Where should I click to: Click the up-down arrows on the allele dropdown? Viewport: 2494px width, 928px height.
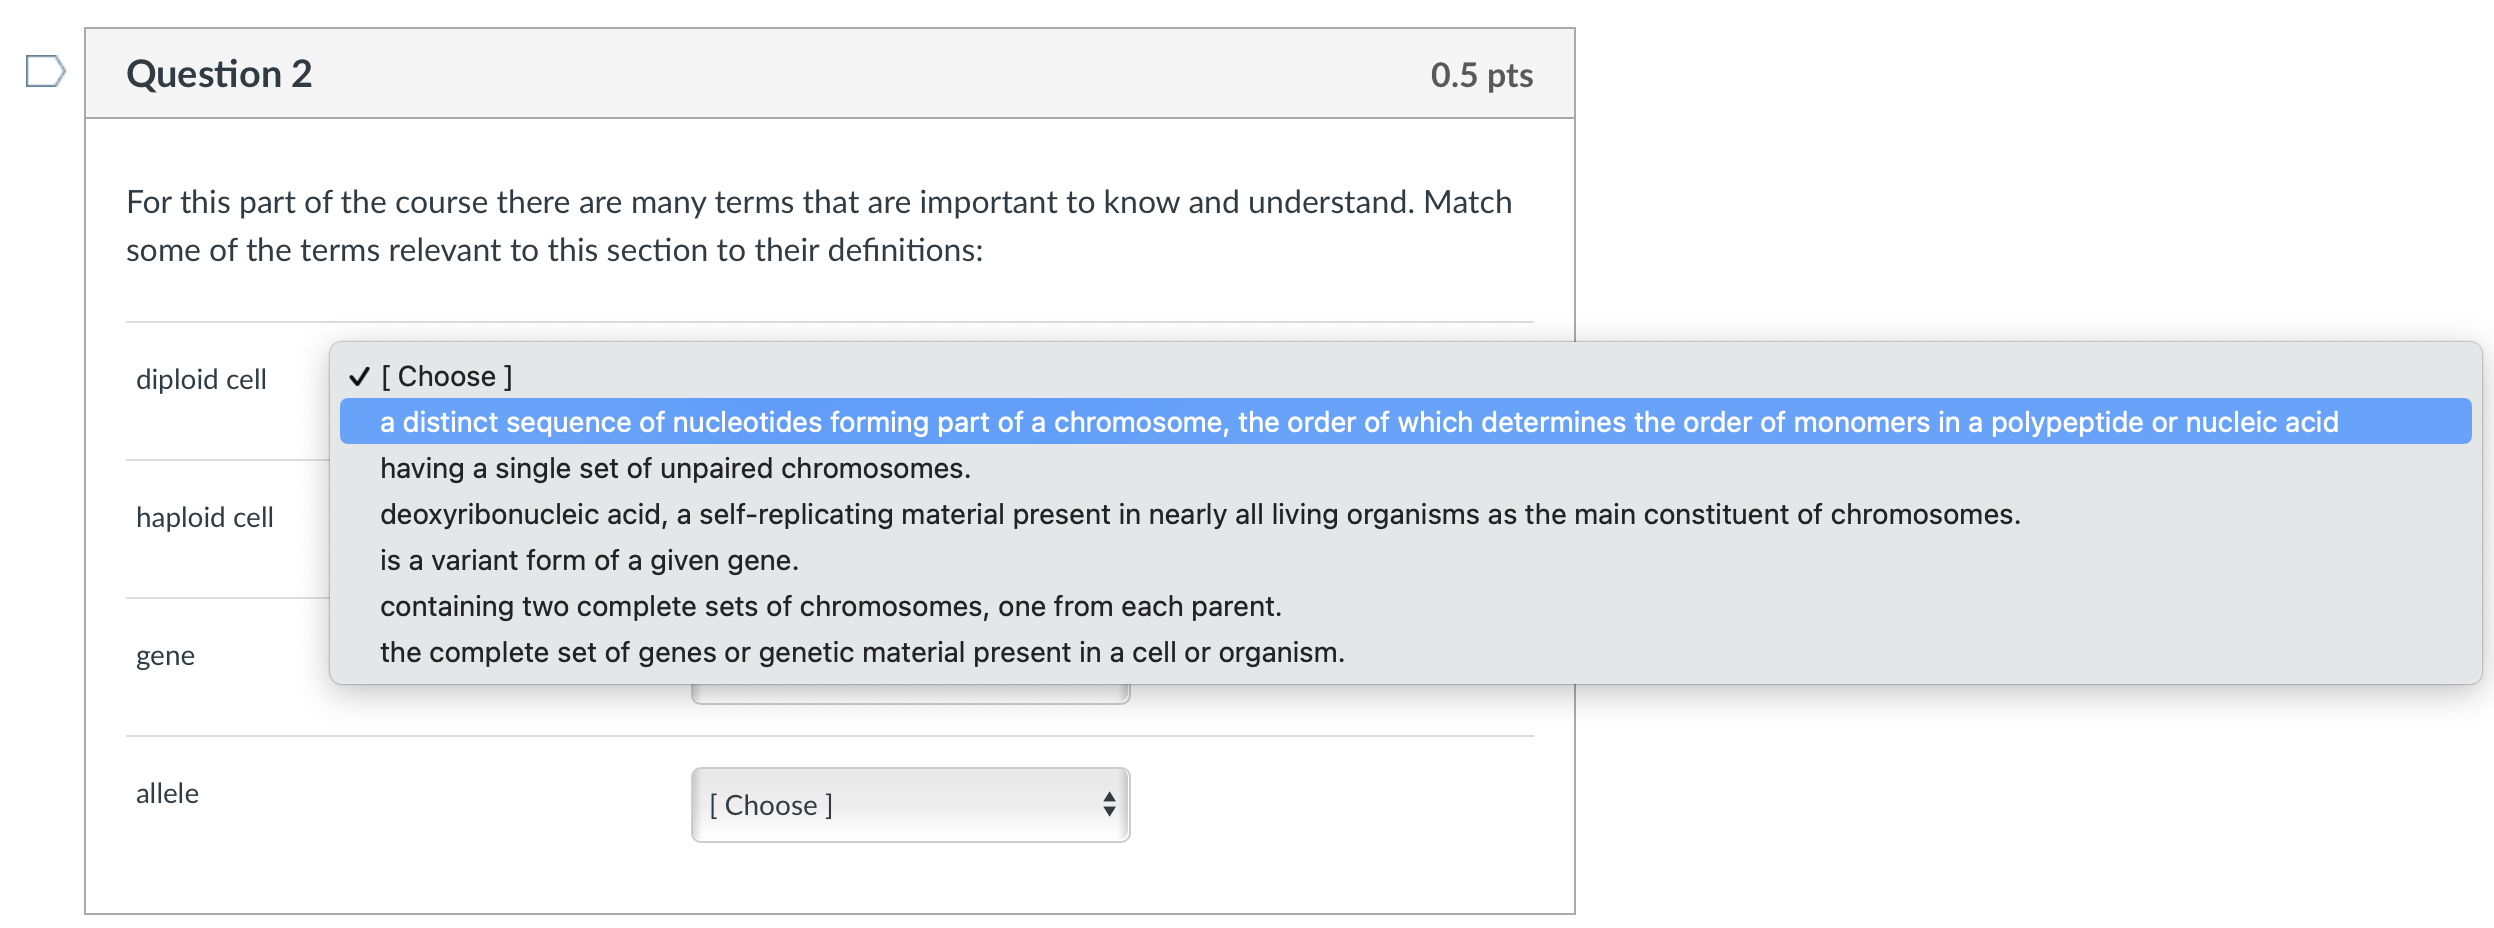(x=1109, y=805)
